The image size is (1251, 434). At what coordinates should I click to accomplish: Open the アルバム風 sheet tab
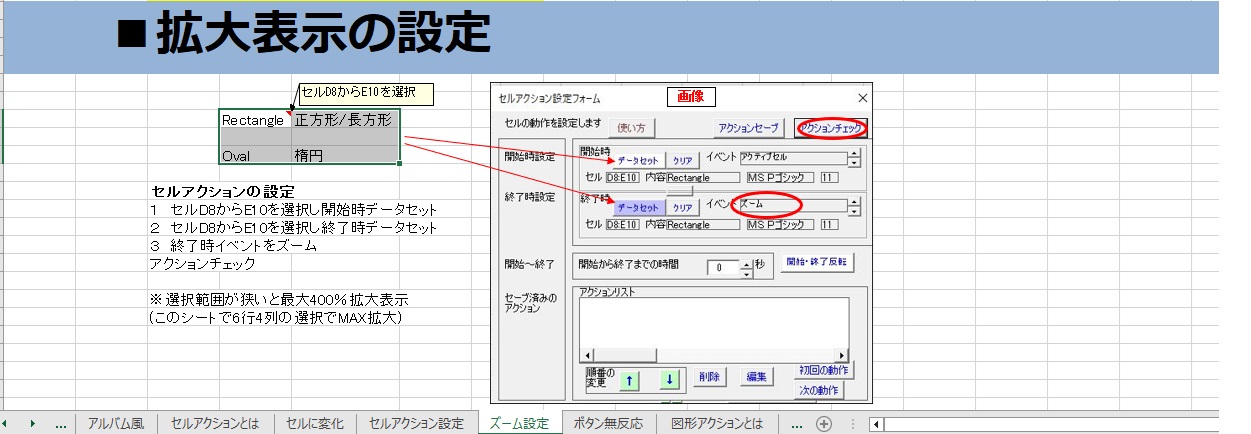[x=115, y=424]
